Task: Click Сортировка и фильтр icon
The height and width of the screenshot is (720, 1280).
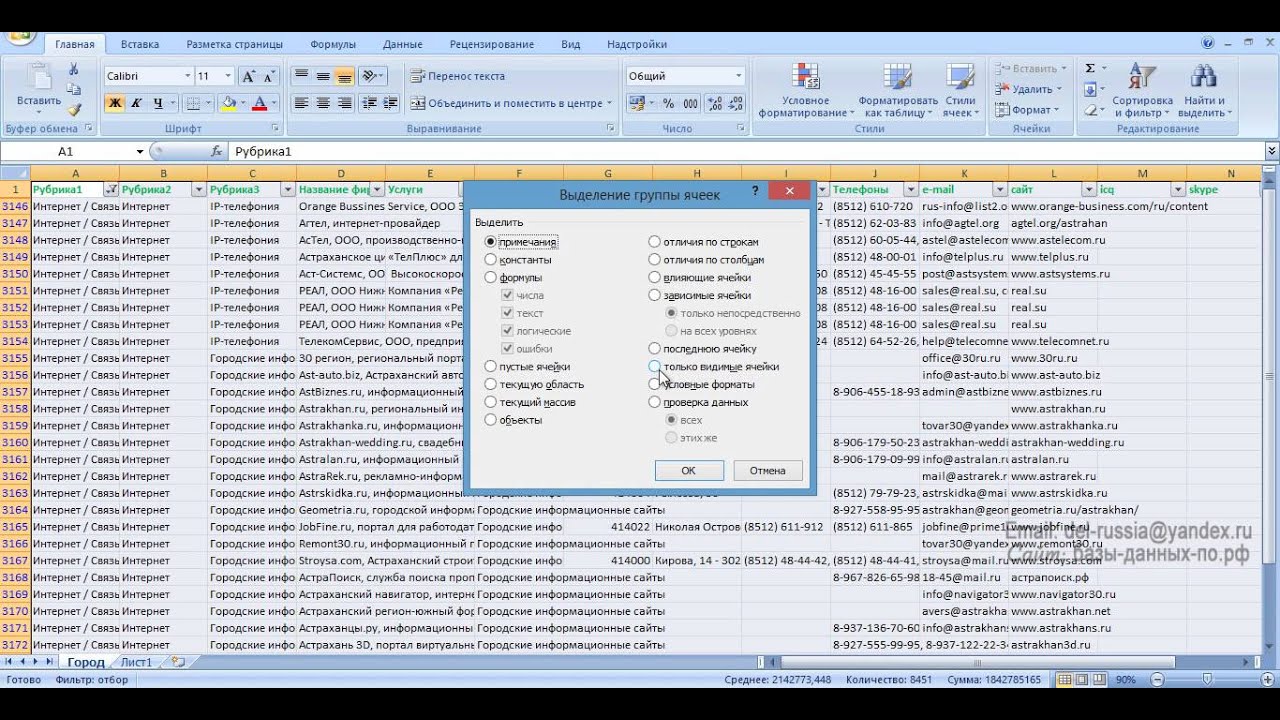Action: coord(1141,90)
